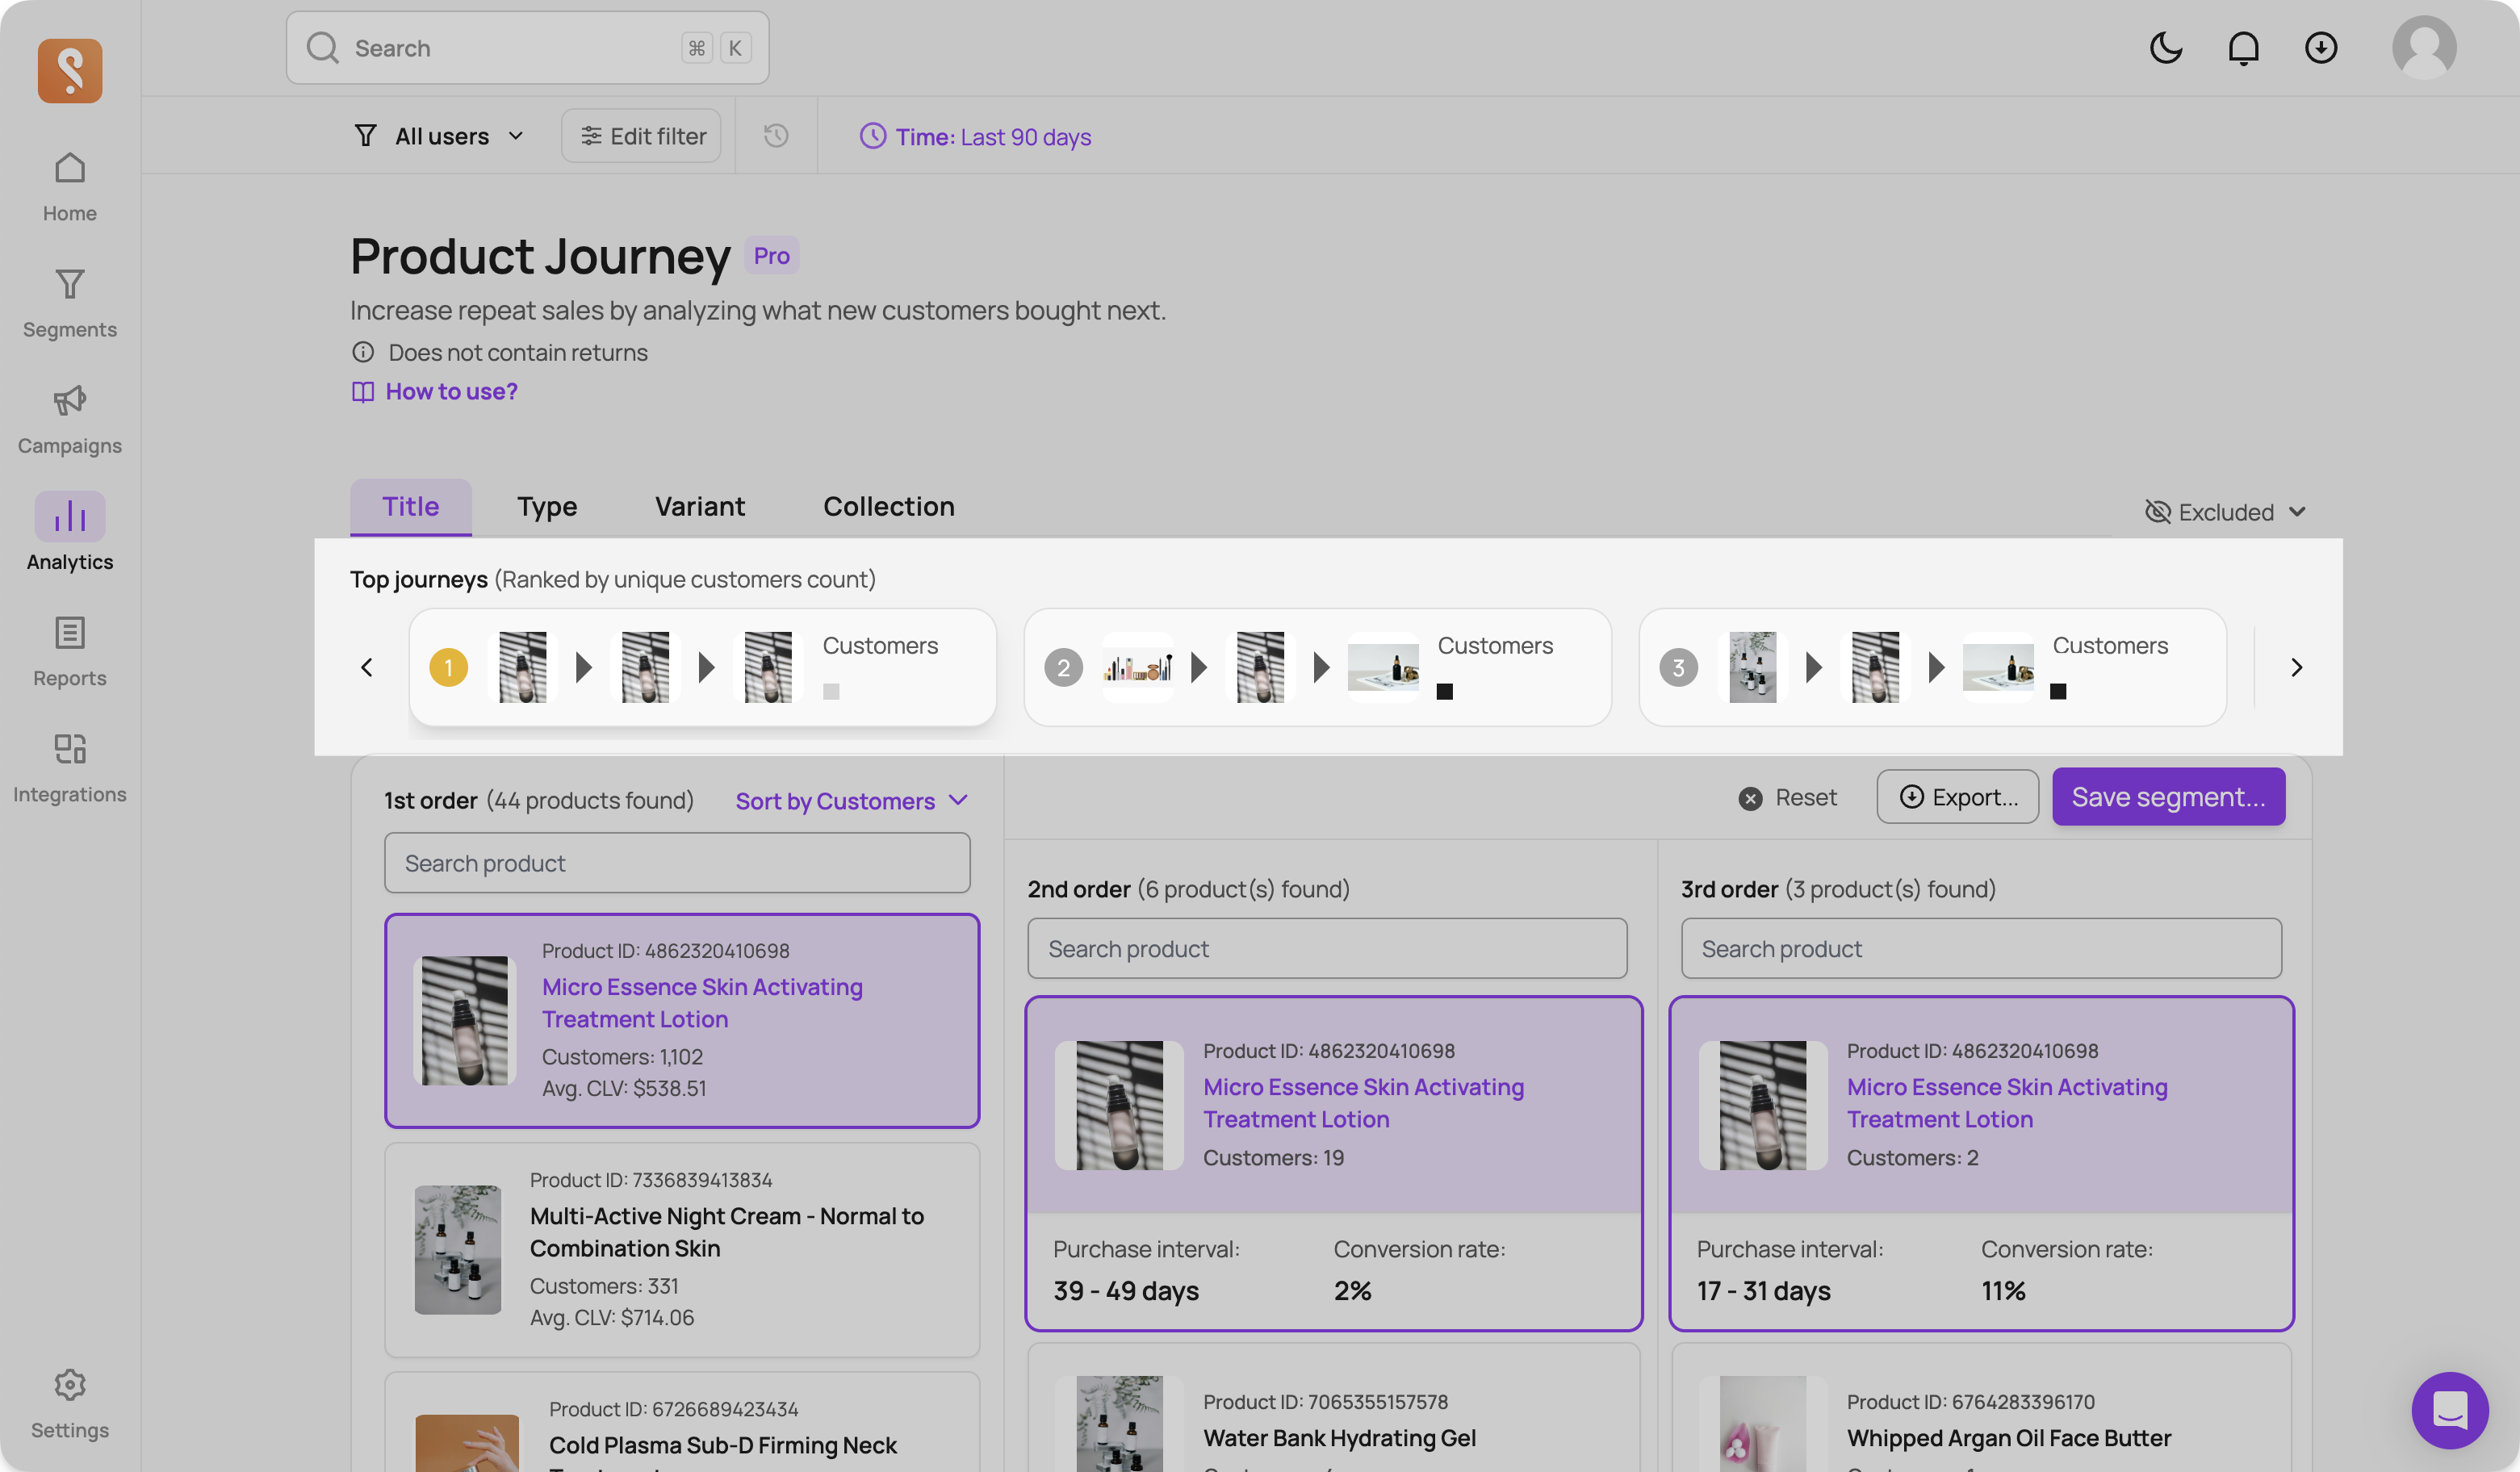The image size is (2520, 1472).
Task: Select 3rd order Micro Essence card with 2 customers
Action: tap(1981, 1163)
